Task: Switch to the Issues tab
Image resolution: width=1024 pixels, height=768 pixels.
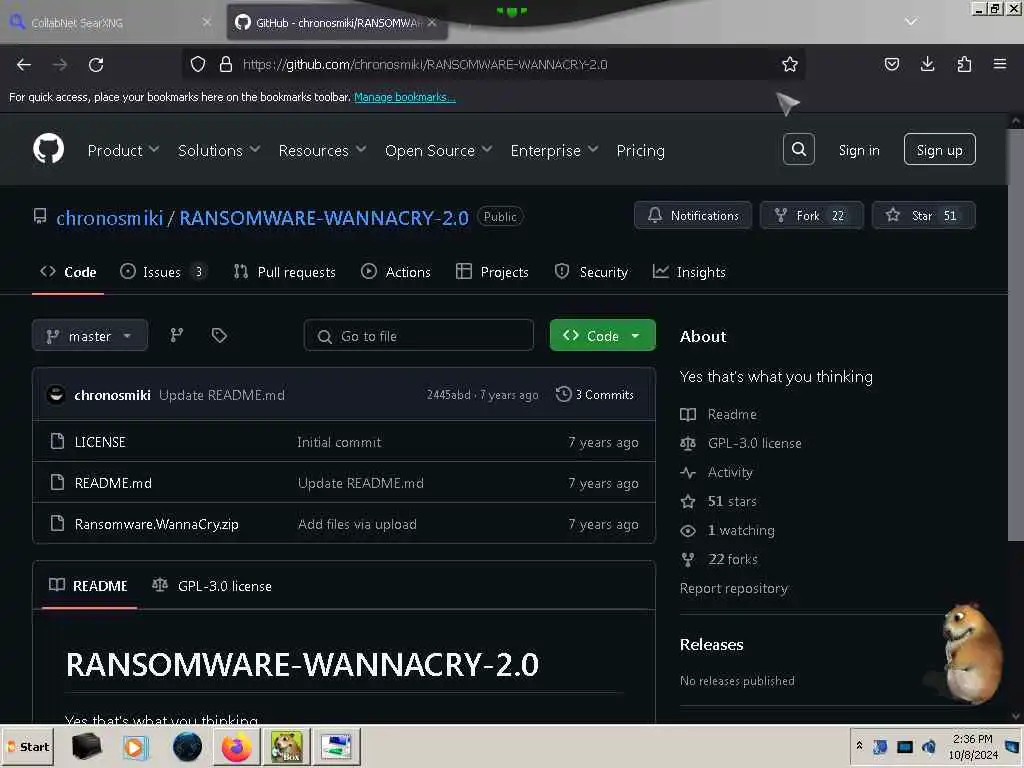Action: [163, 272]
